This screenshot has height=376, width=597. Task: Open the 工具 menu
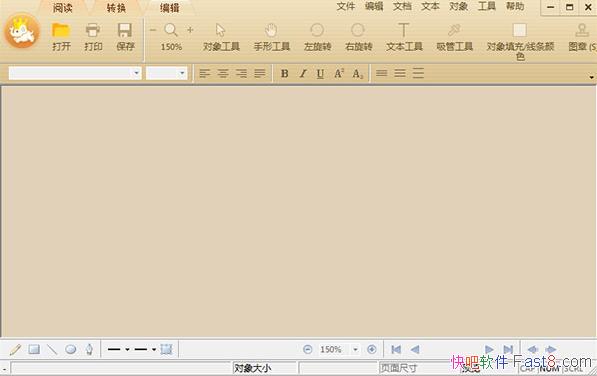(x=487, y=6)
